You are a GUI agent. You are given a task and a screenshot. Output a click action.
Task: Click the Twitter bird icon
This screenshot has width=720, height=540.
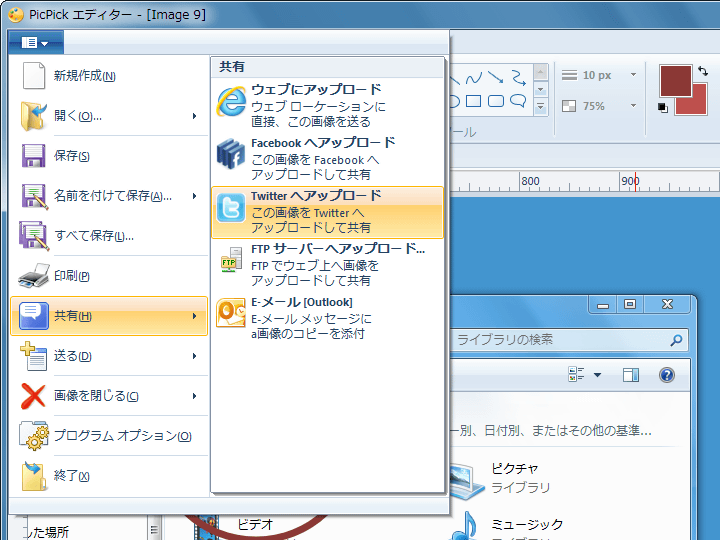[231, 208]
